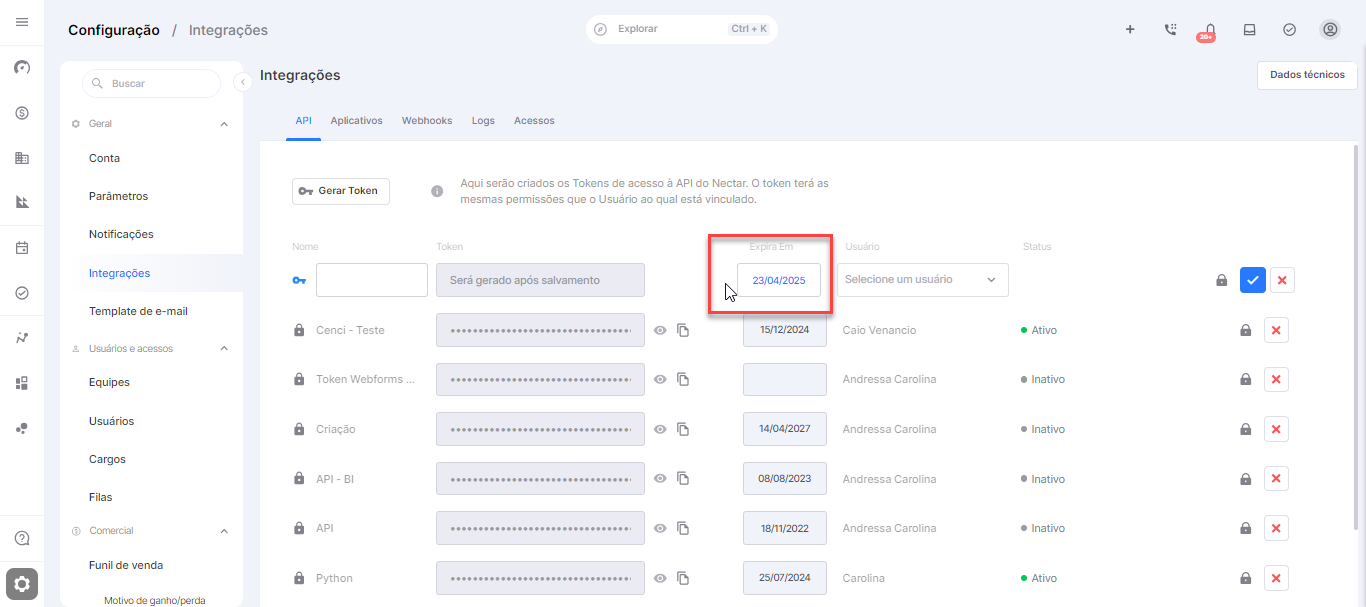Show the Cenci - Teste token value

point(660,330)
